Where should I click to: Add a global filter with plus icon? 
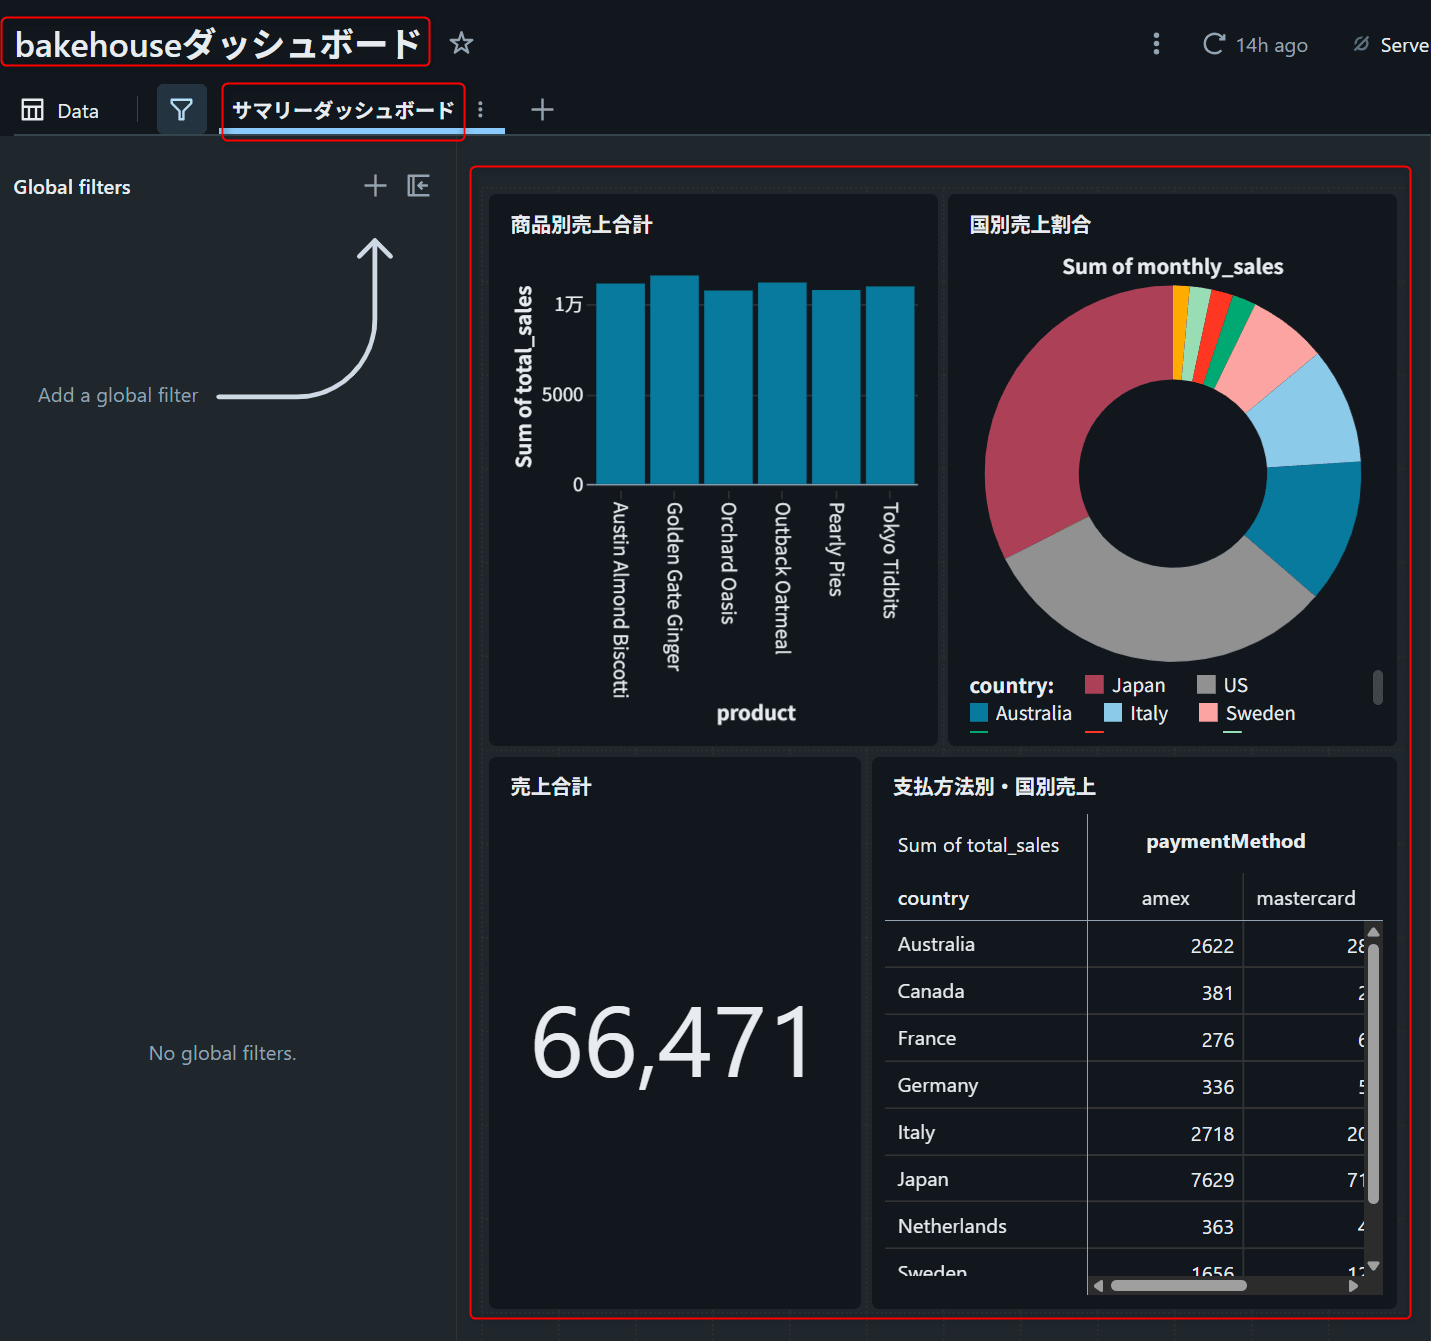coord(375,186)
